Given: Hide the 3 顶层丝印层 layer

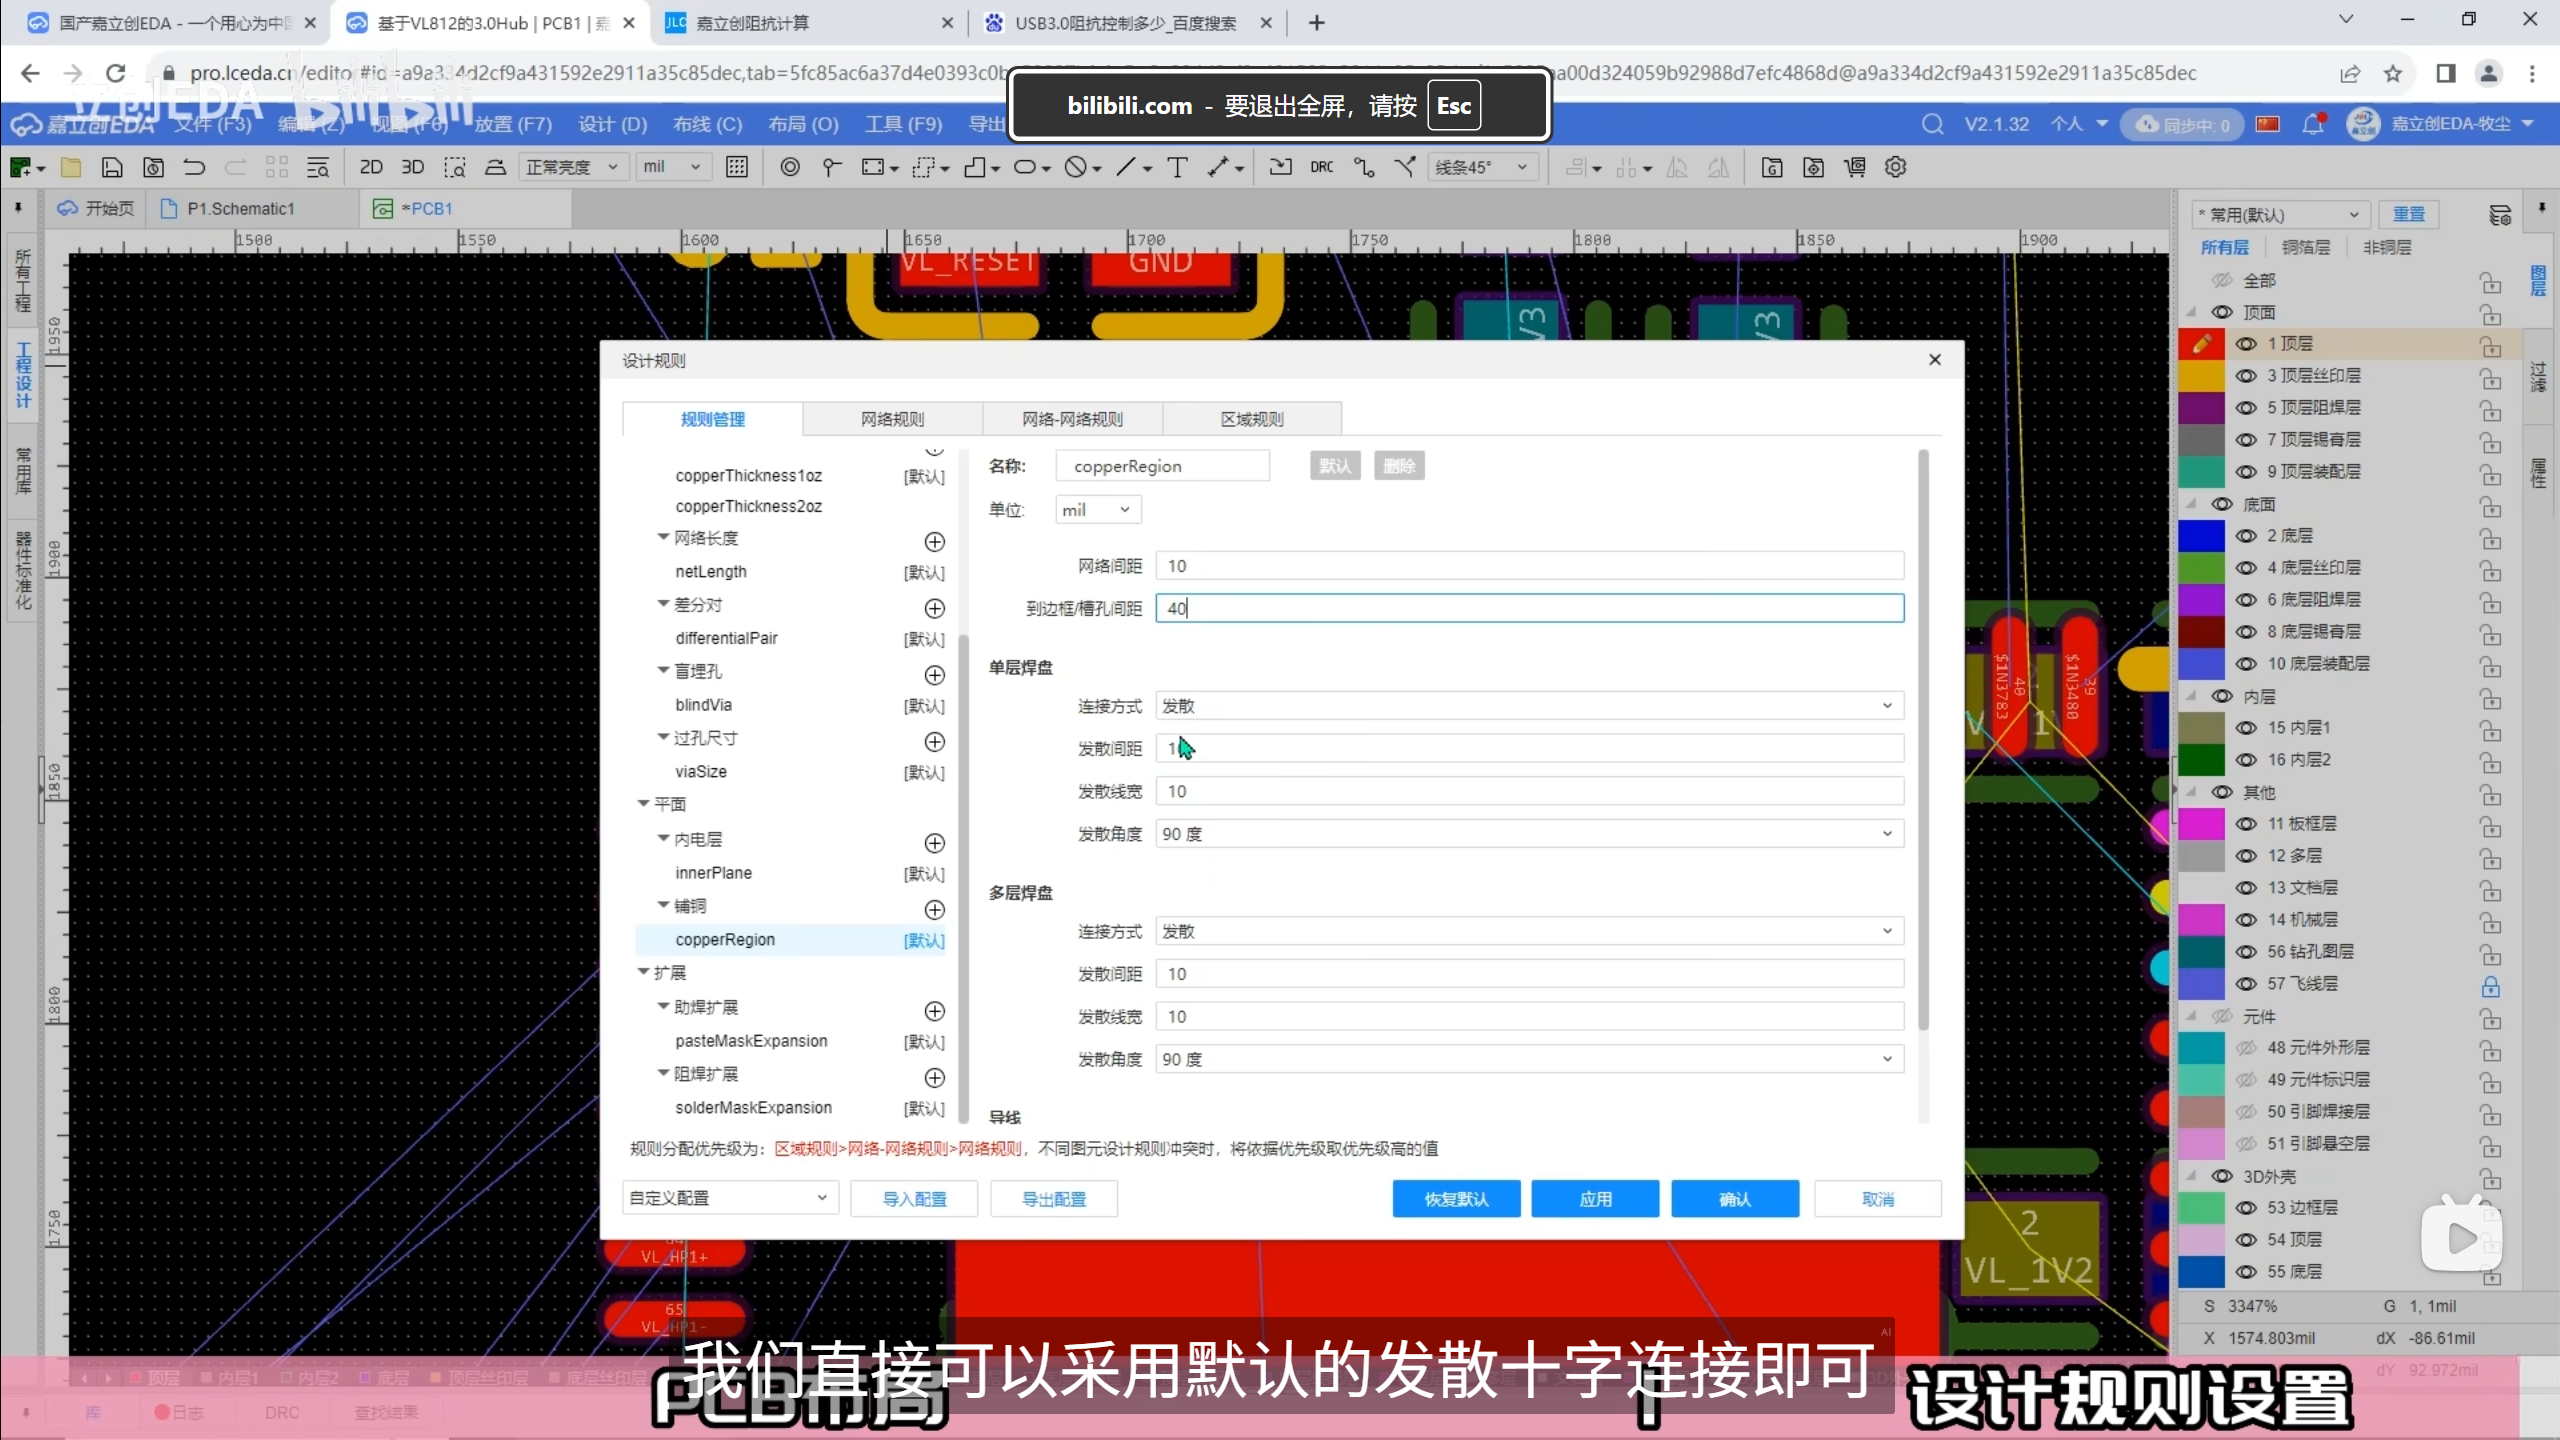Looking at the screenshot, I should (2246, 376).
